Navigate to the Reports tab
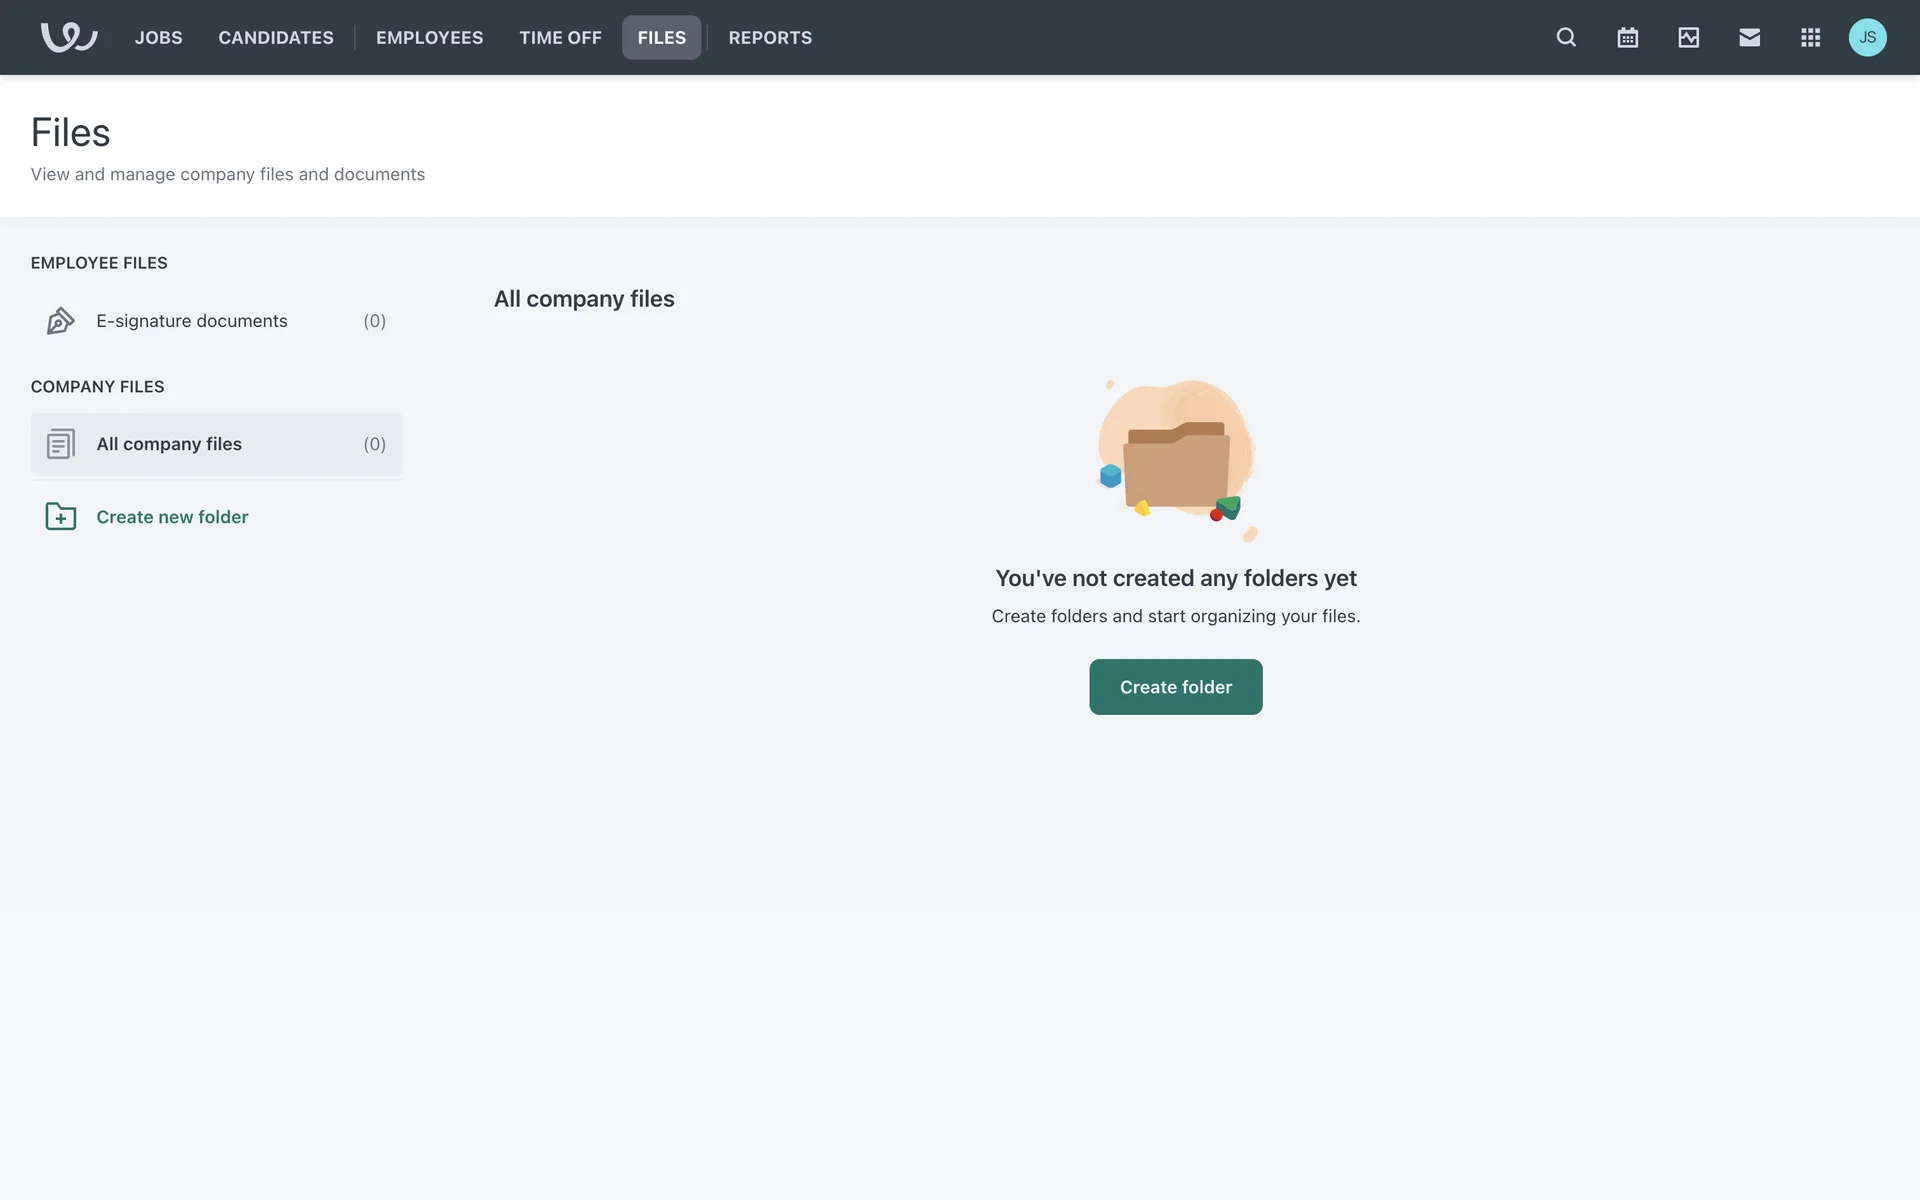 pyautogui.click(x=770, y=37)
